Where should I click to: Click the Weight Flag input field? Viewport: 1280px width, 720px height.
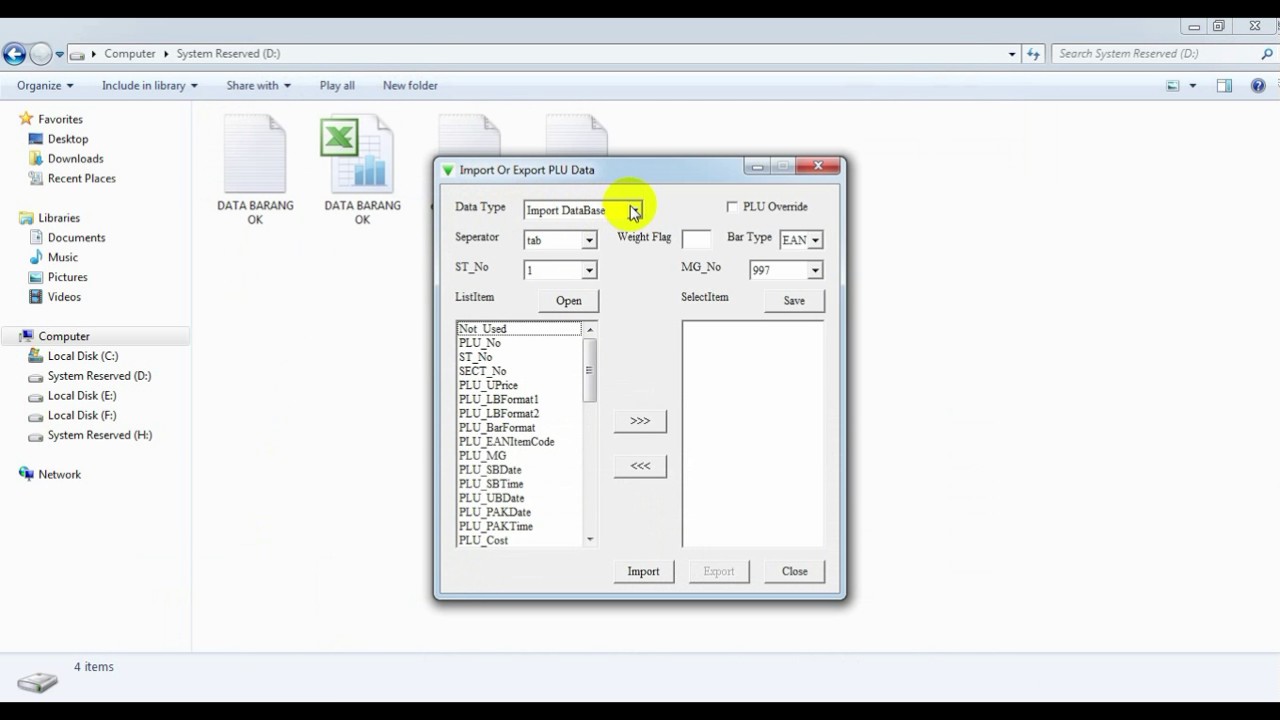click(696, 239)
